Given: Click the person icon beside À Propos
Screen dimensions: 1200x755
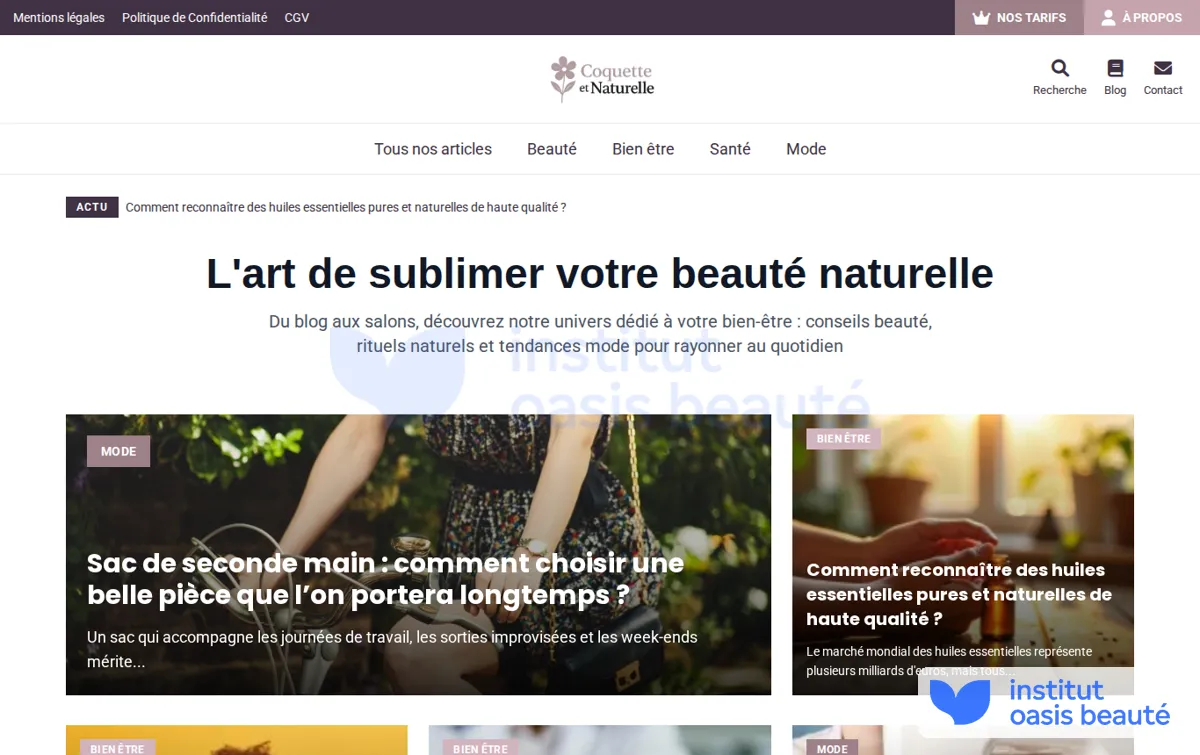Looking at the screenshot, I should click(1108, 18).
